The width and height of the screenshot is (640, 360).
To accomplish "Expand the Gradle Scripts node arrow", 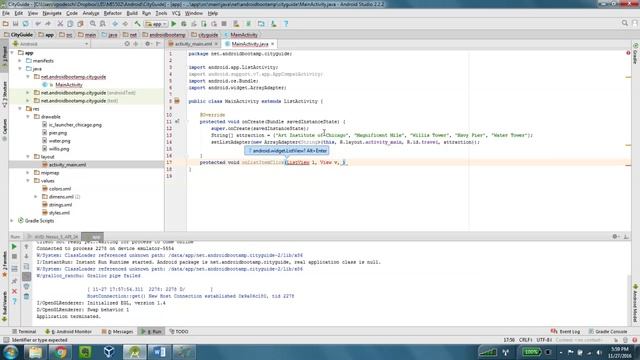I will click(12, 221).
